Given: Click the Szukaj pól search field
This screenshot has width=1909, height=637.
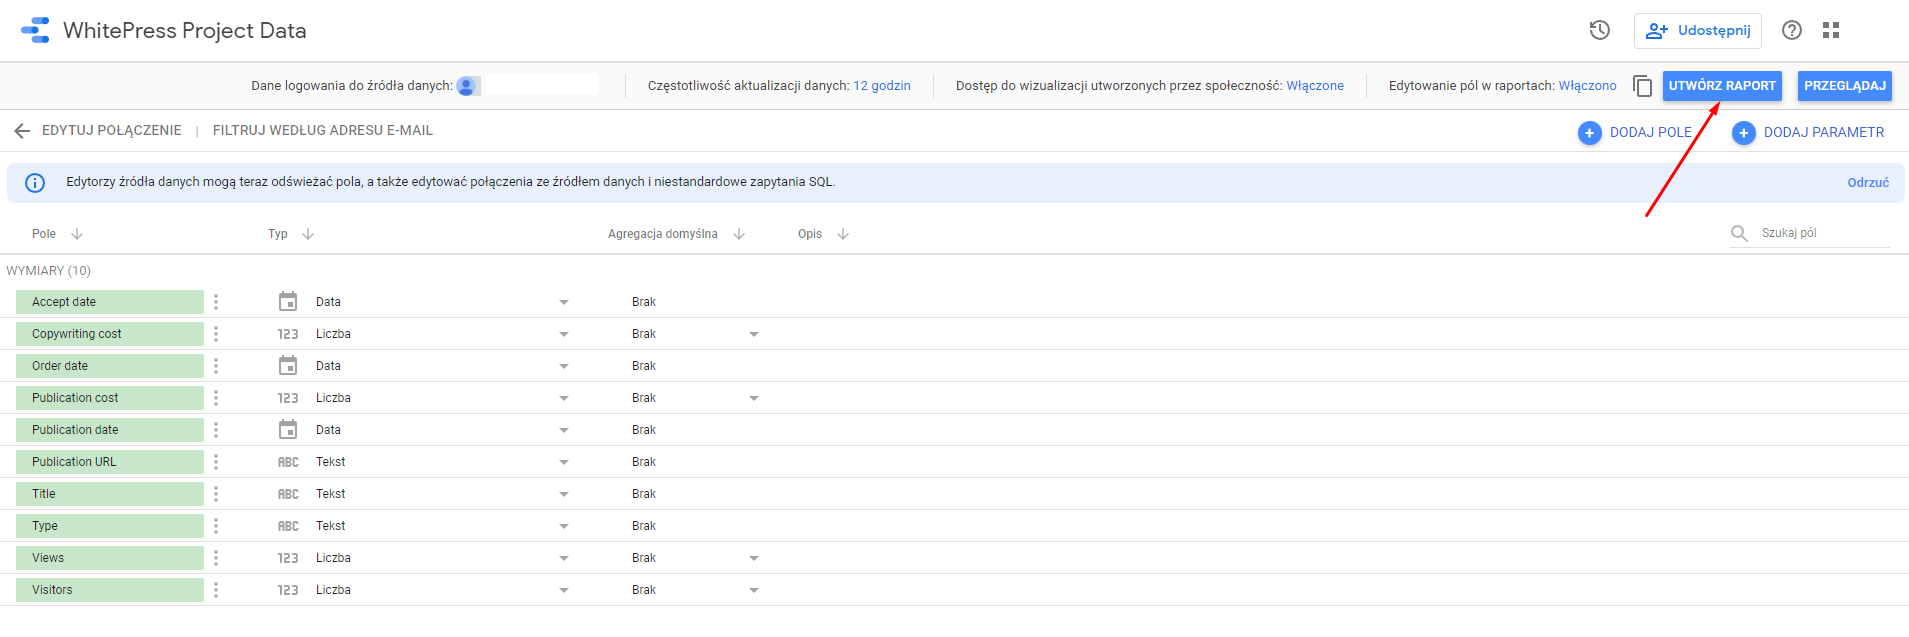Looking at the screenshot, I should click(x=1825, y=233).
